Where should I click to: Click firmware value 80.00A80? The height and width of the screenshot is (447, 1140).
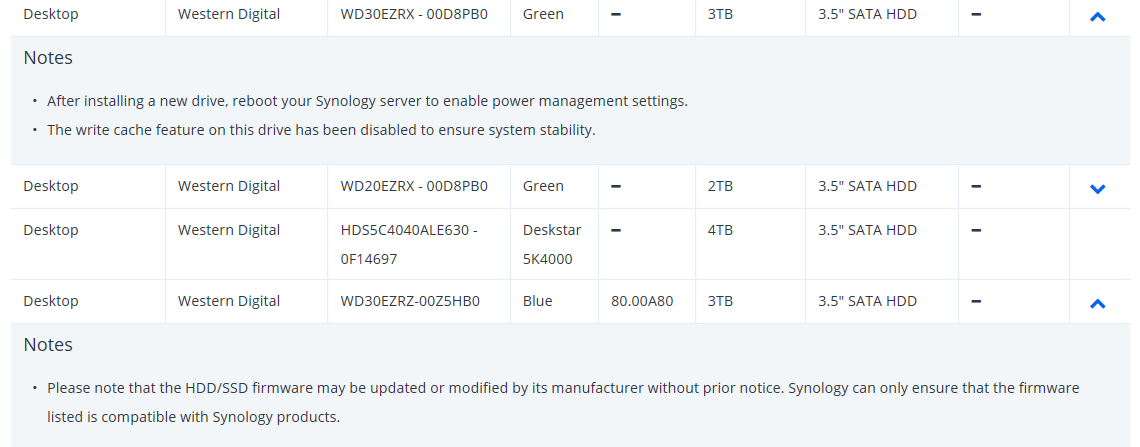pos(642,301)
